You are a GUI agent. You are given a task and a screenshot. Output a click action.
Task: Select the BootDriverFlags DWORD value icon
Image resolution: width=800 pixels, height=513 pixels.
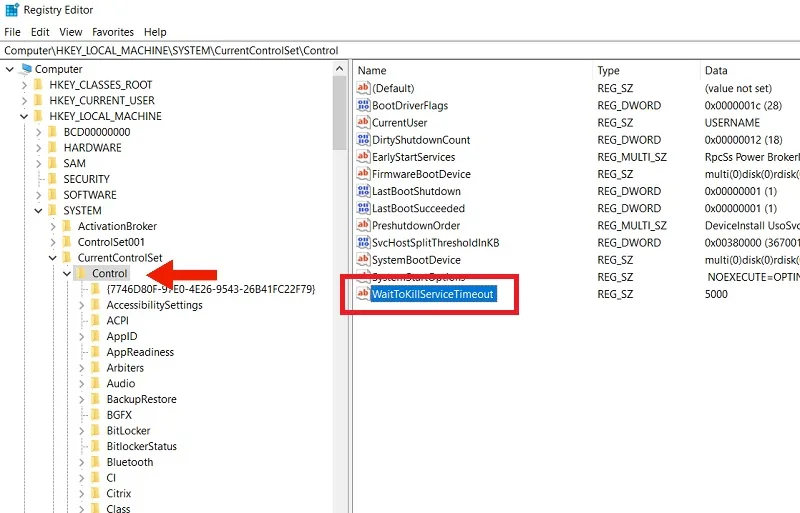pyautogui.click(x=363, y=105)
